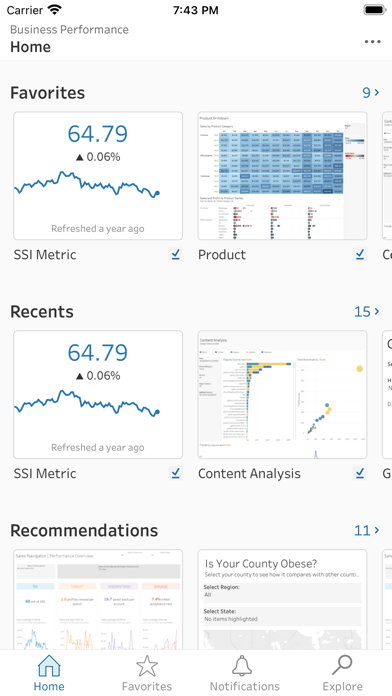Click the Business Performance site title

click(x=69, y=29)
